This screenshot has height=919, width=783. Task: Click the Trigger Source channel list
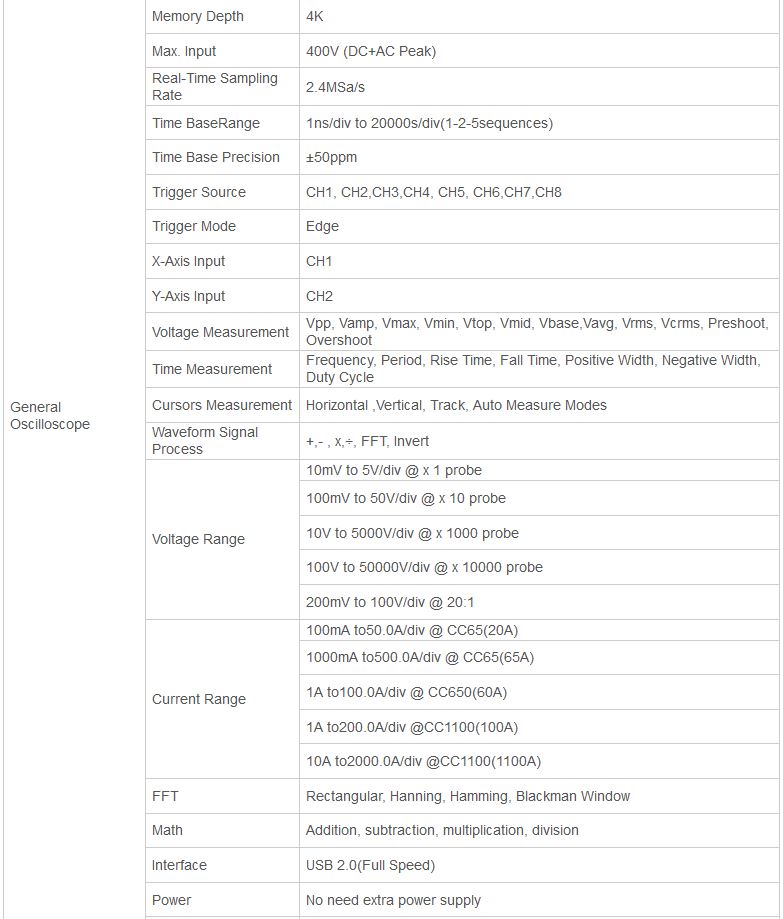[433, 192]
